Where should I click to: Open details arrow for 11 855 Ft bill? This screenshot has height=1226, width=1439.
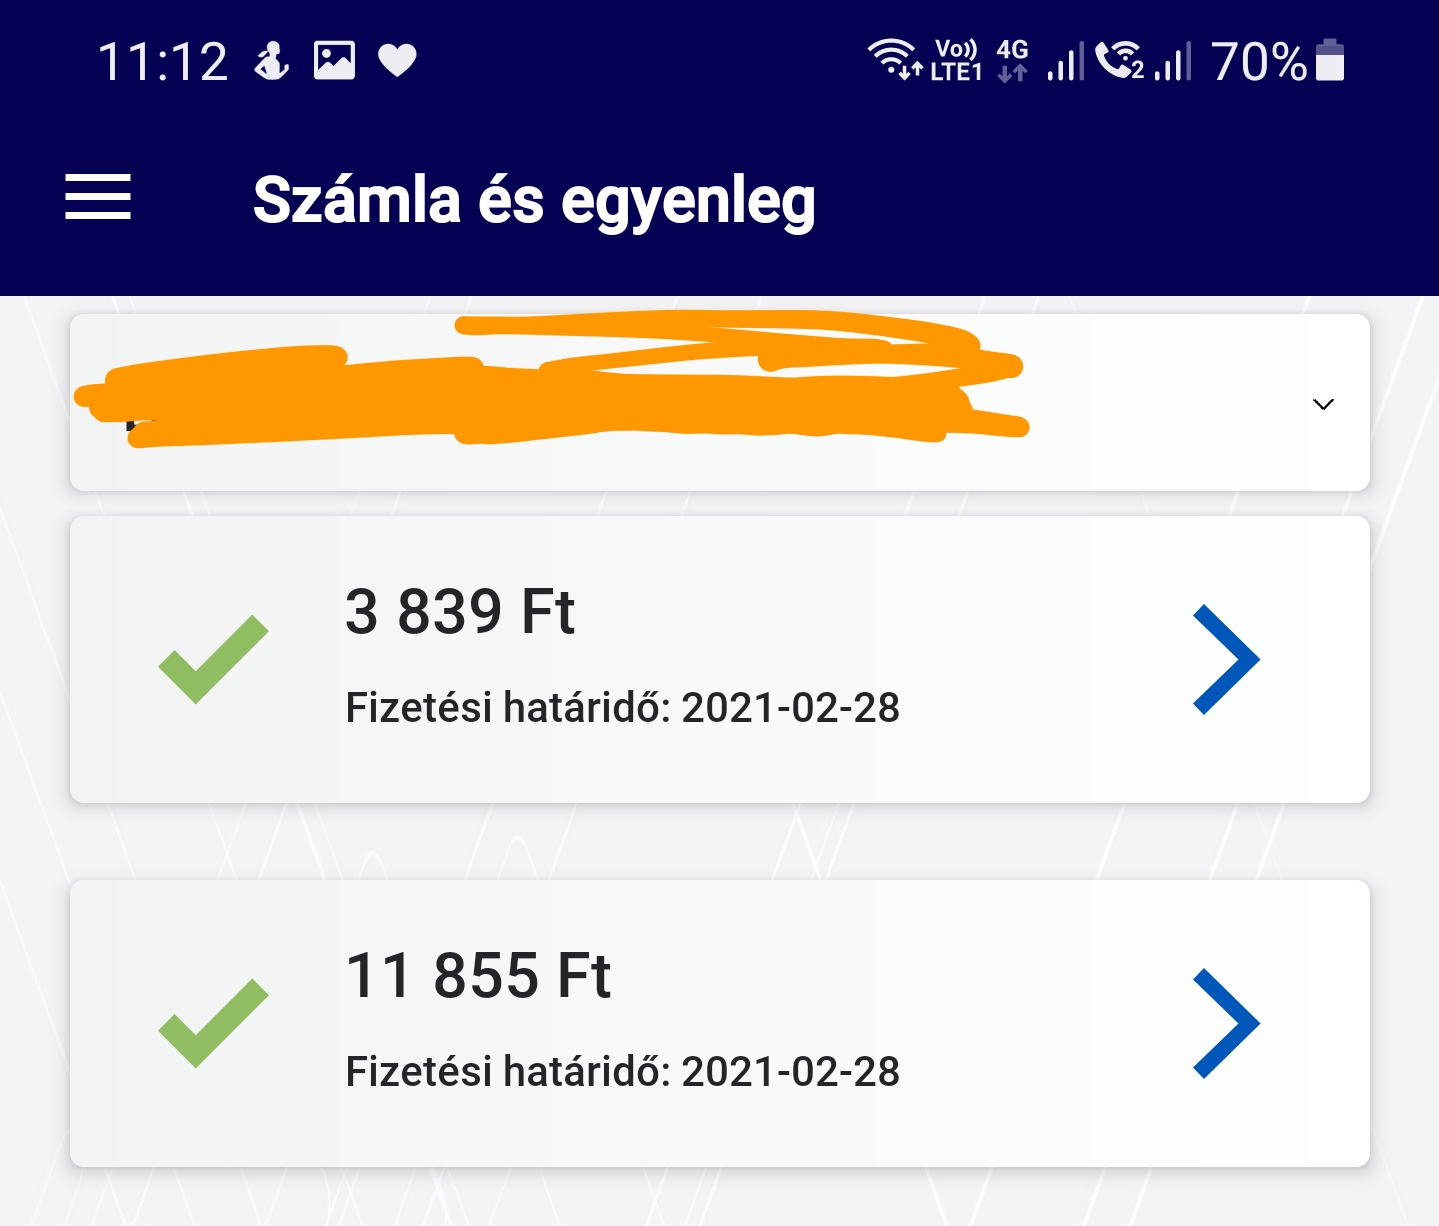click(x=1226, y=1023)
